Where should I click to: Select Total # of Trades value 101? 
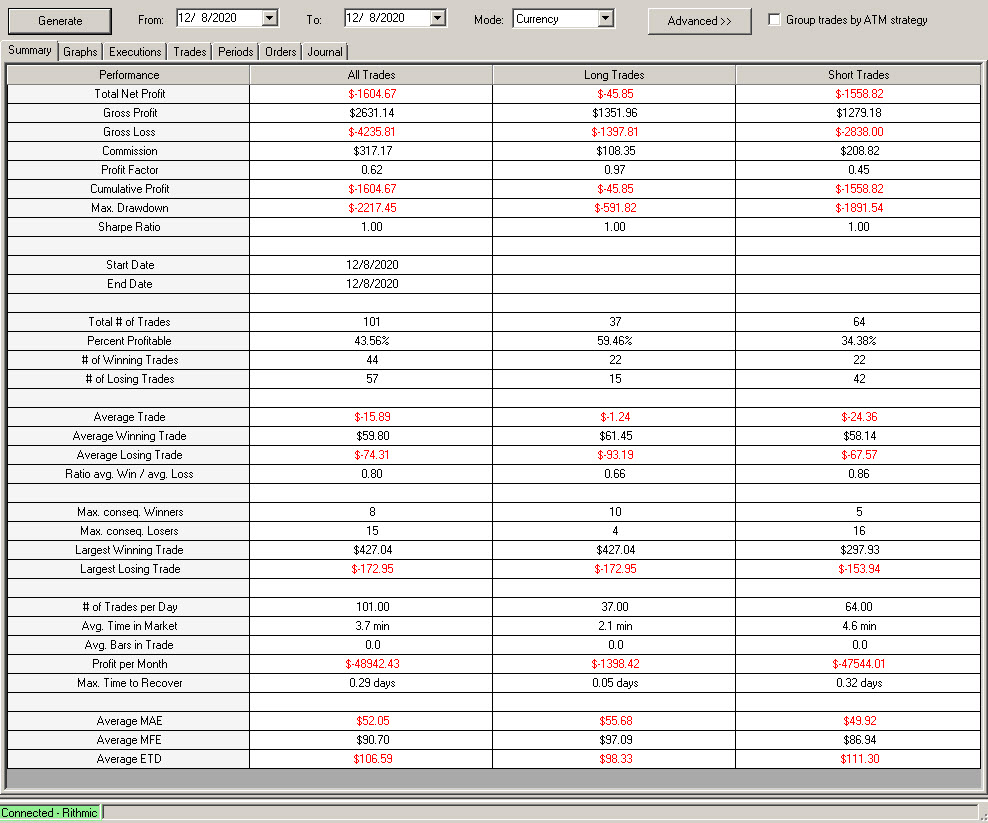tap(372, 322)
